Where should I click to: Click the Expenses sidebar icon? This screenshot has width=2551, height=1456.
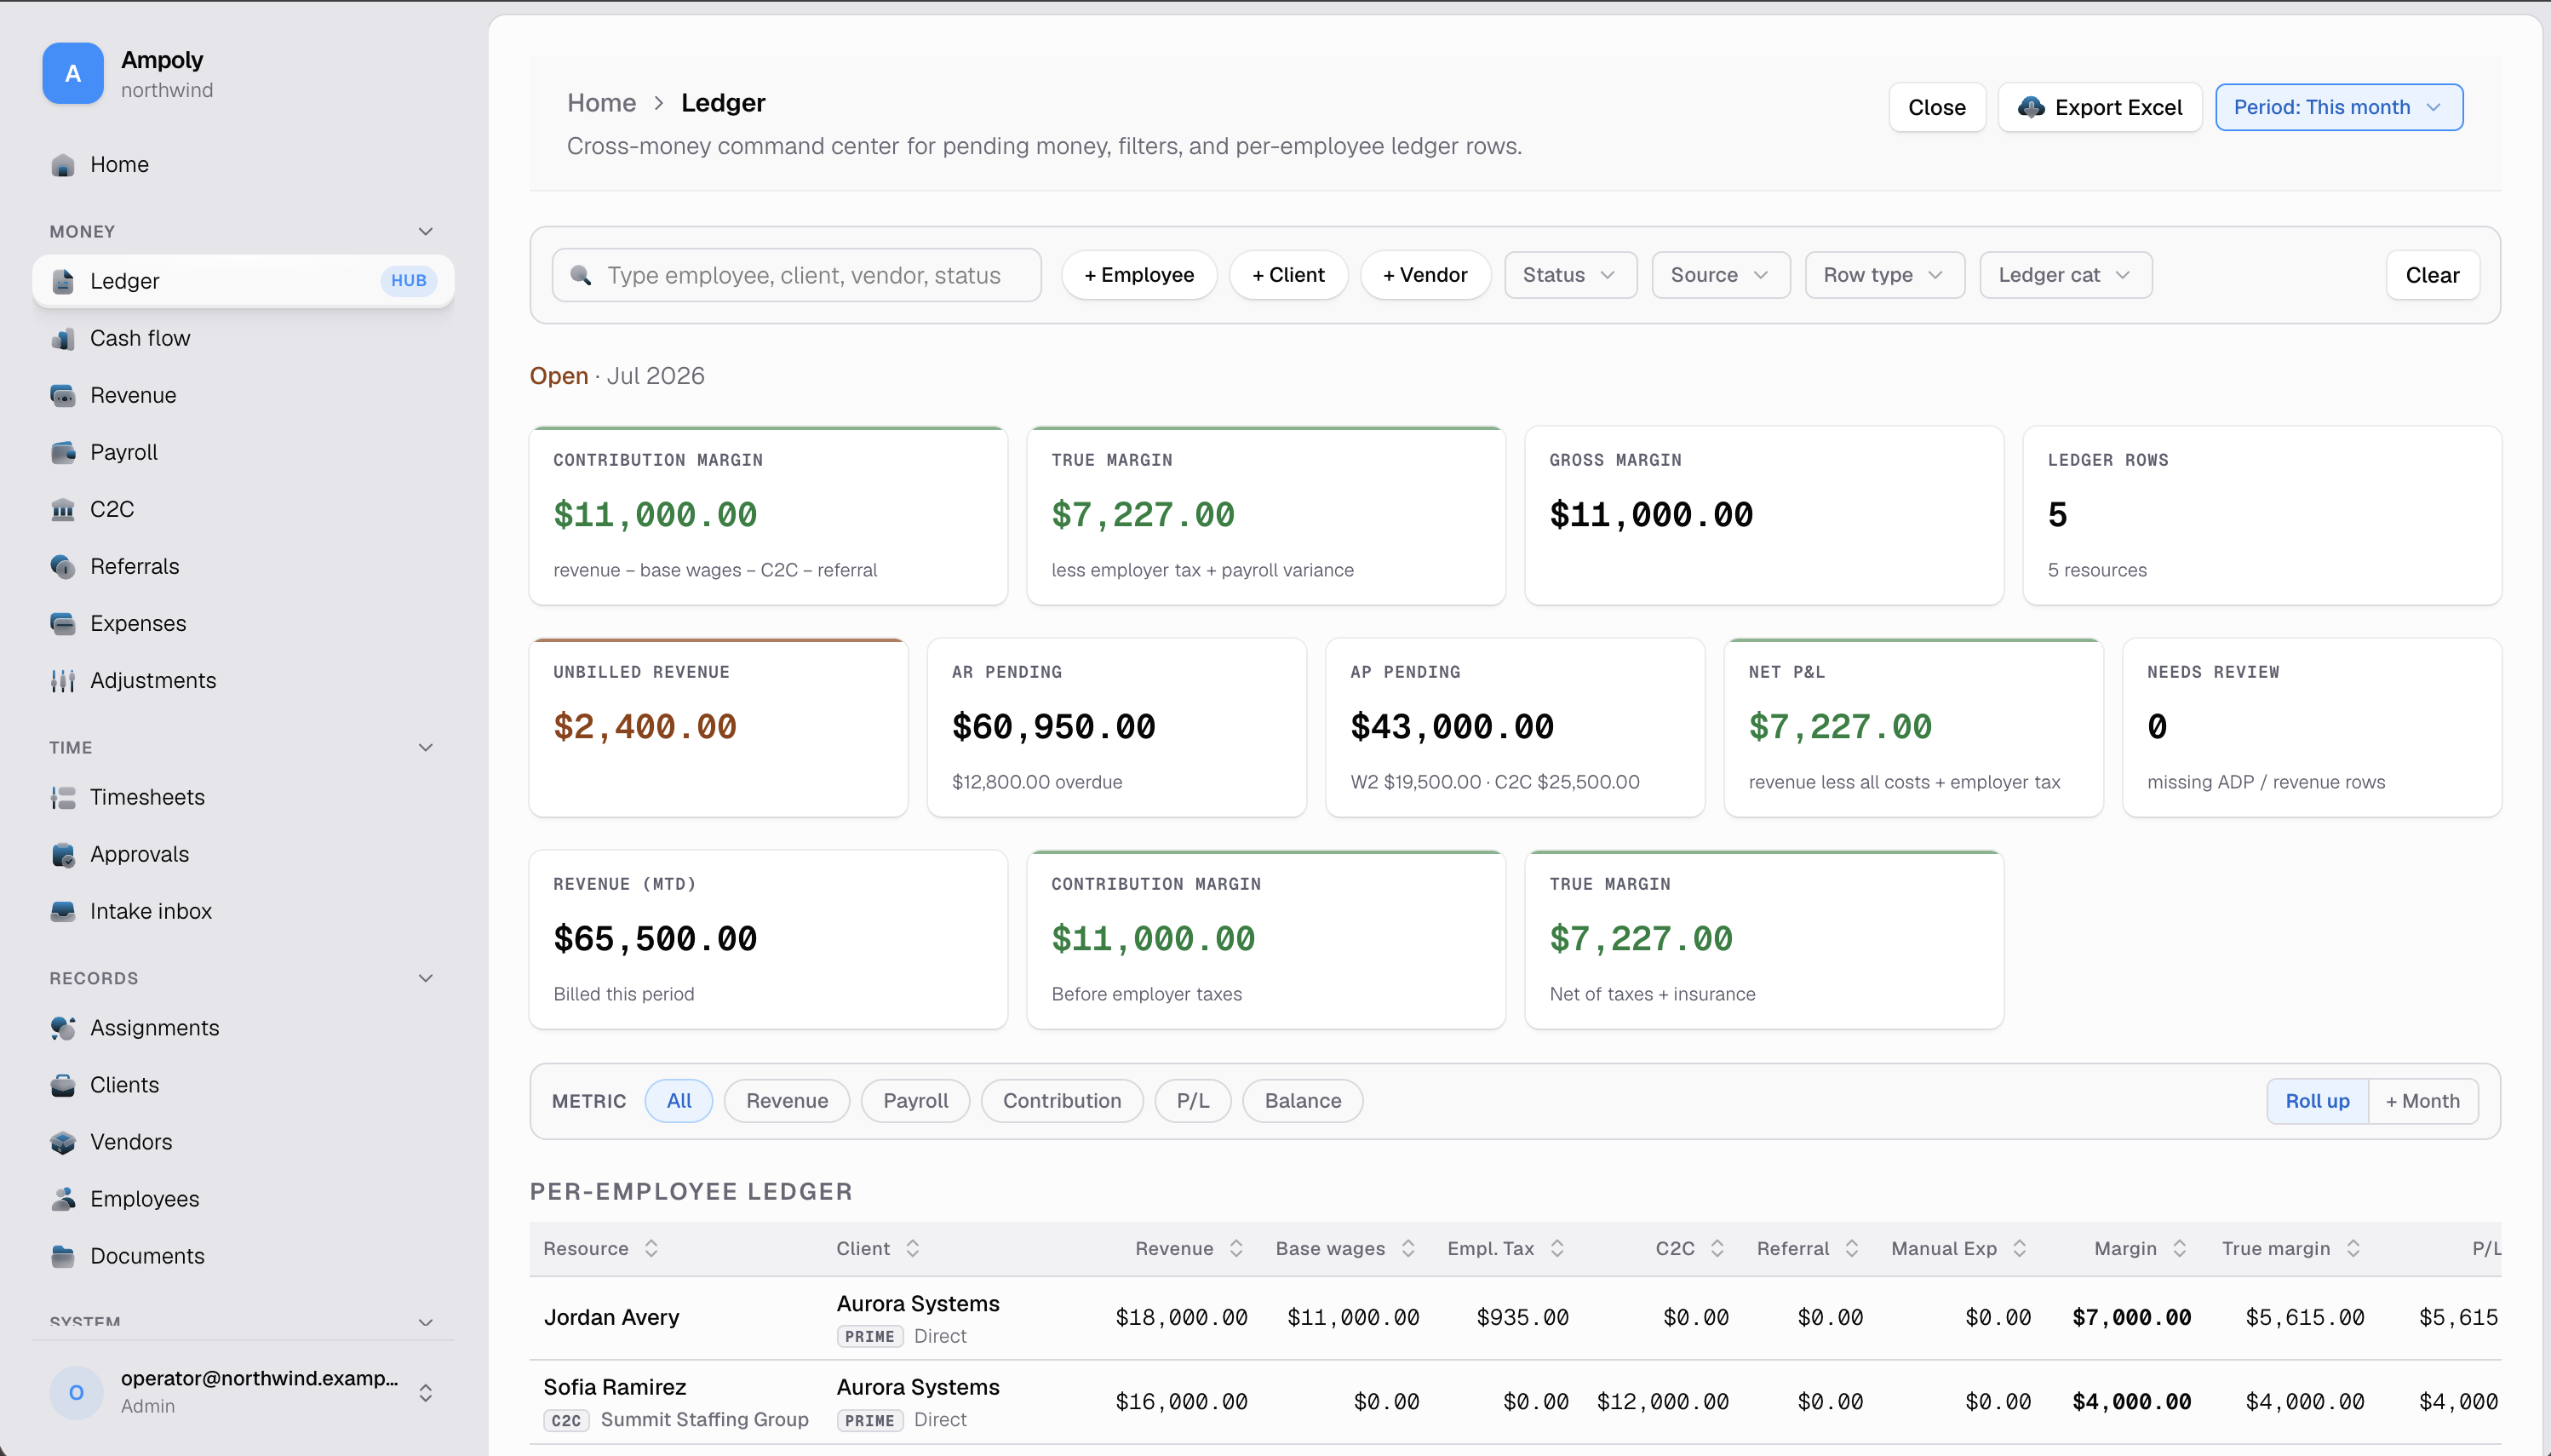[x=63, y=624]
